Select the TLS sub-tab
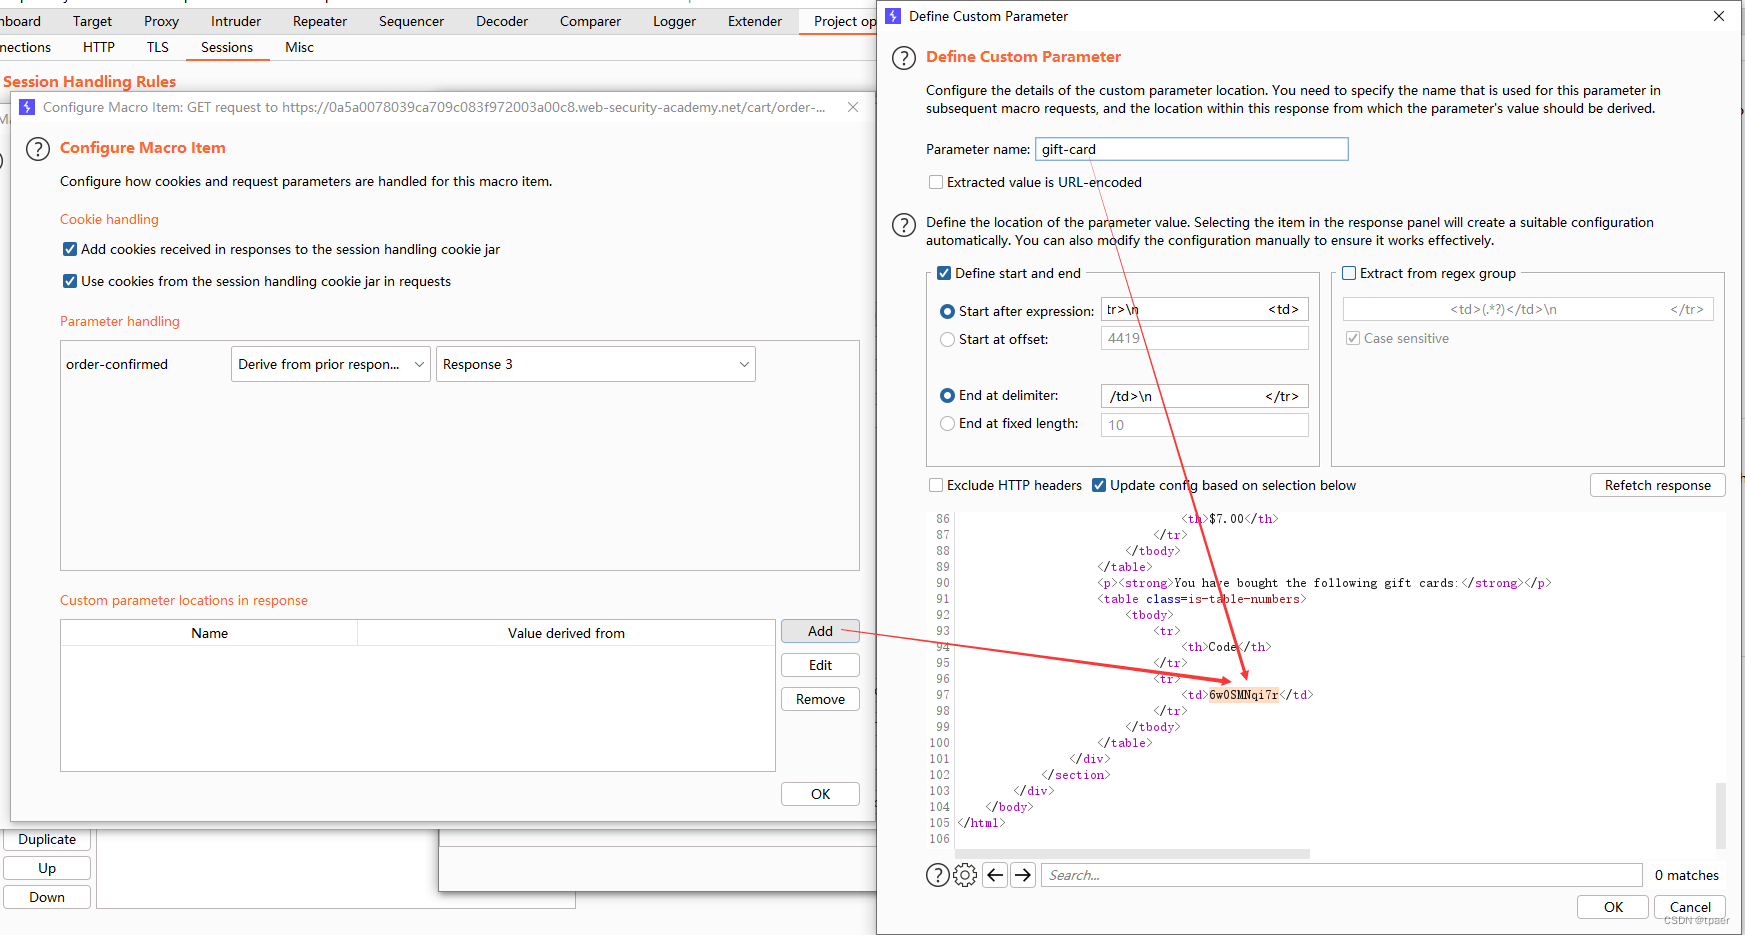This screenshot has height=935, width=1745. pyautogui.click(x=158, y=47)
